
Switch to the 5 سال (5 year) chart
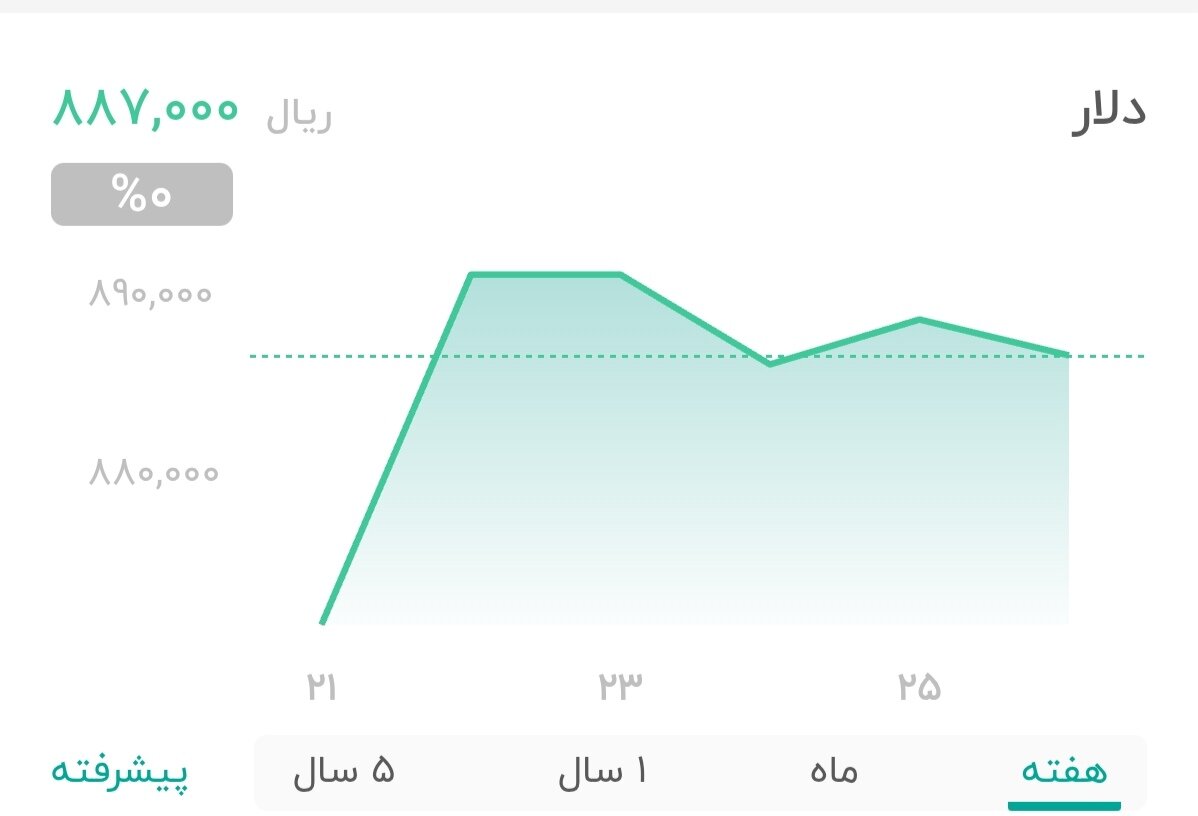345,771
